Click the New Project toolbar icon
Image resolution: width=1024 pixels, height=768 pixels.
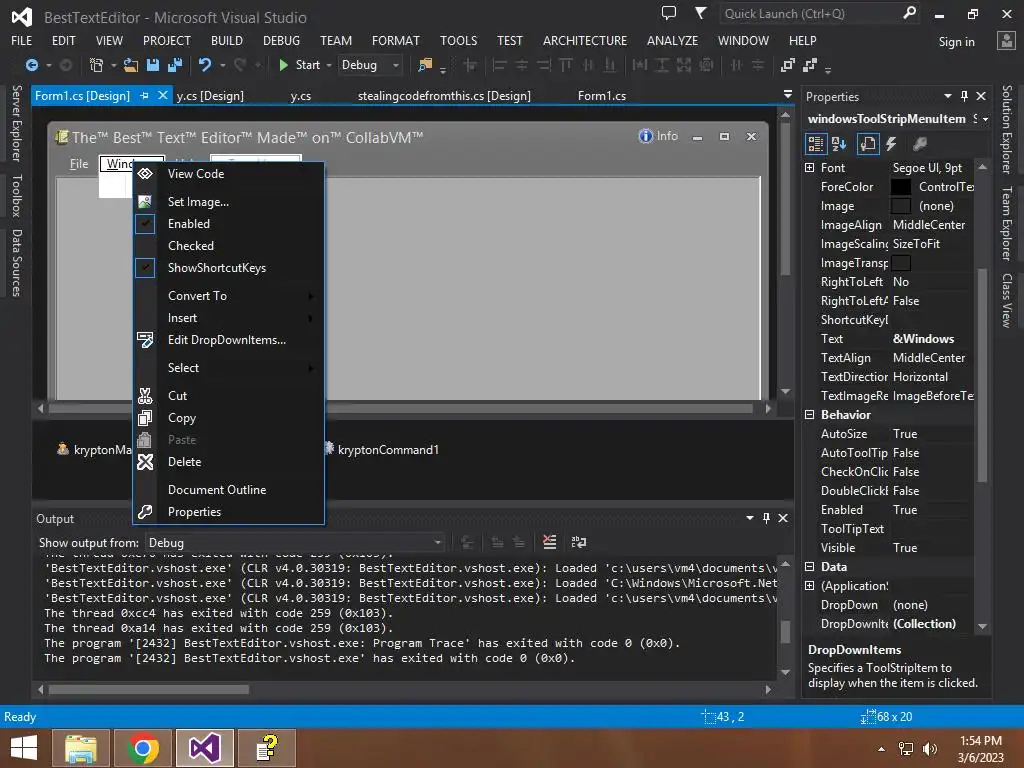(97, 65)
